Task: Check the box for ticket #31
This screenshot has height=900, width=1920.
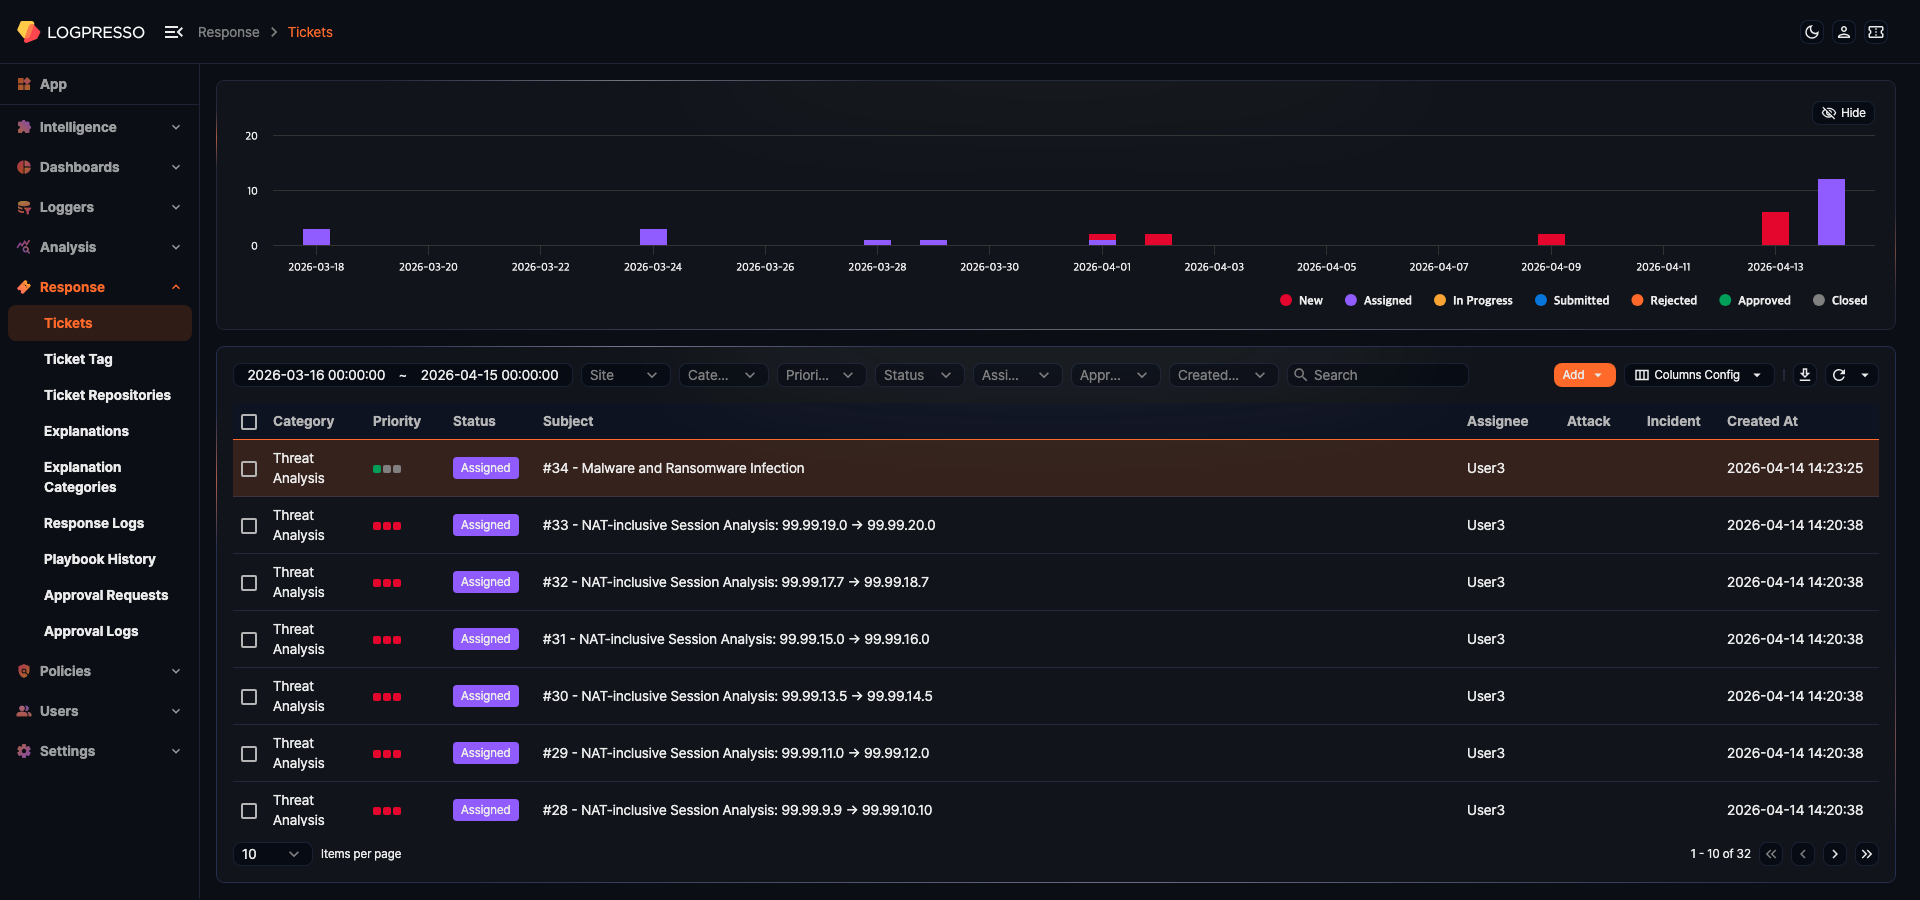Action: click(249, 640)
